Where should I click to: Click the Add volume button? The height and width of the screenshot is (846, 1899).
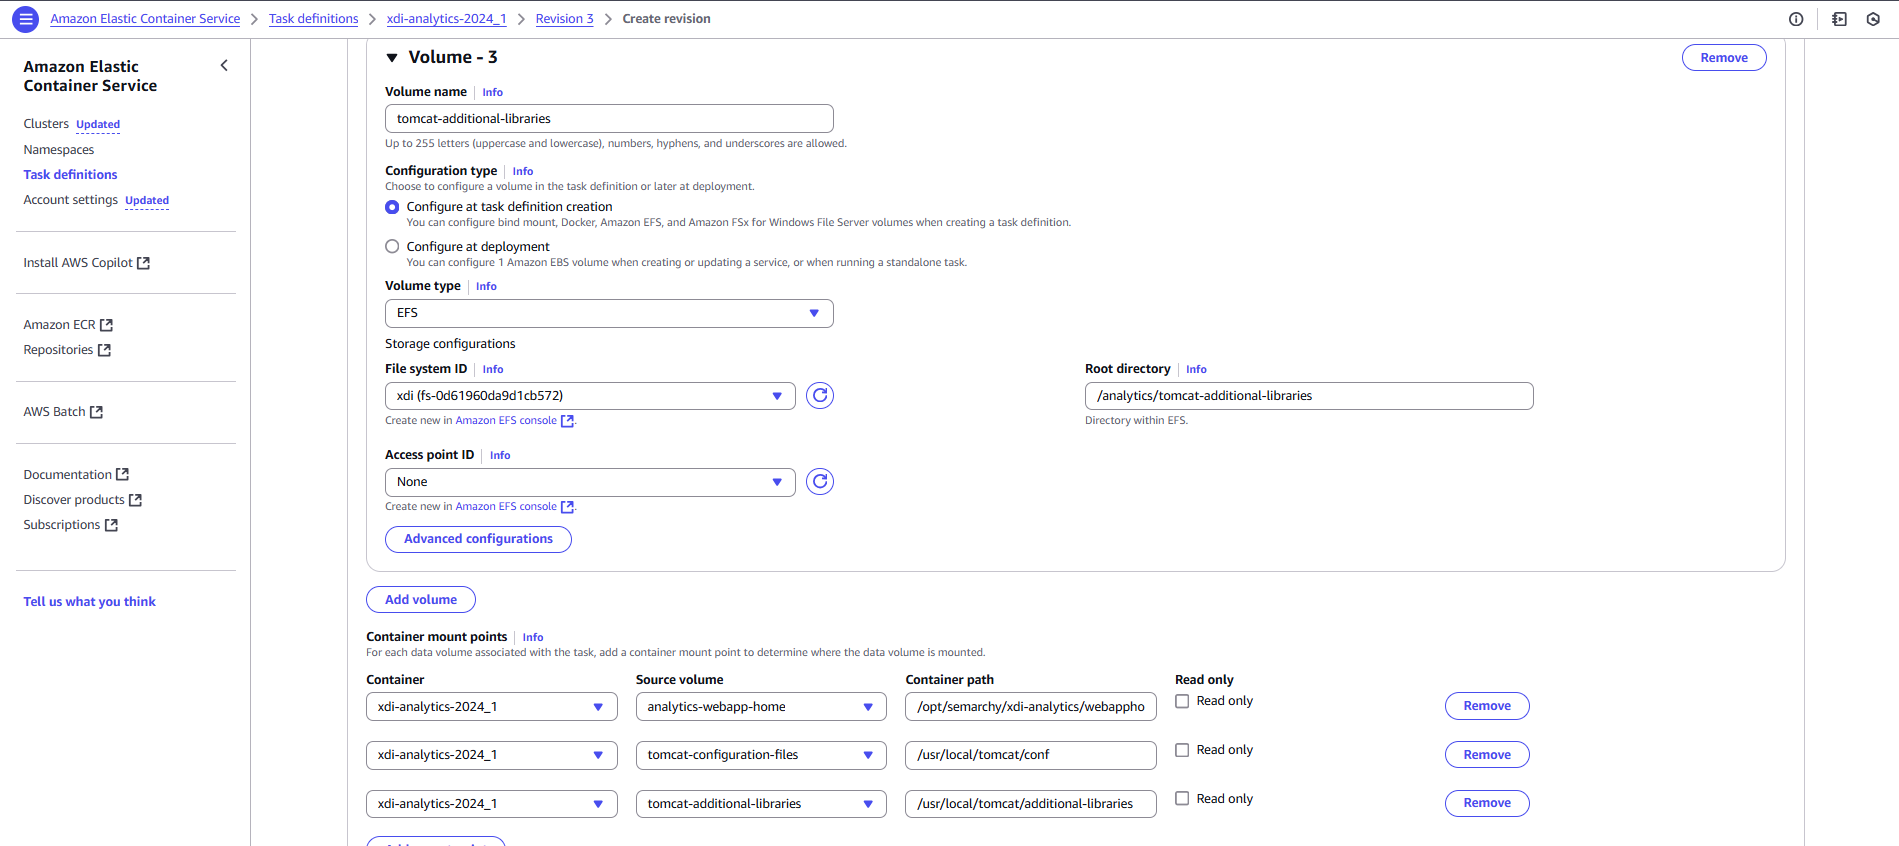click(421, 600)
